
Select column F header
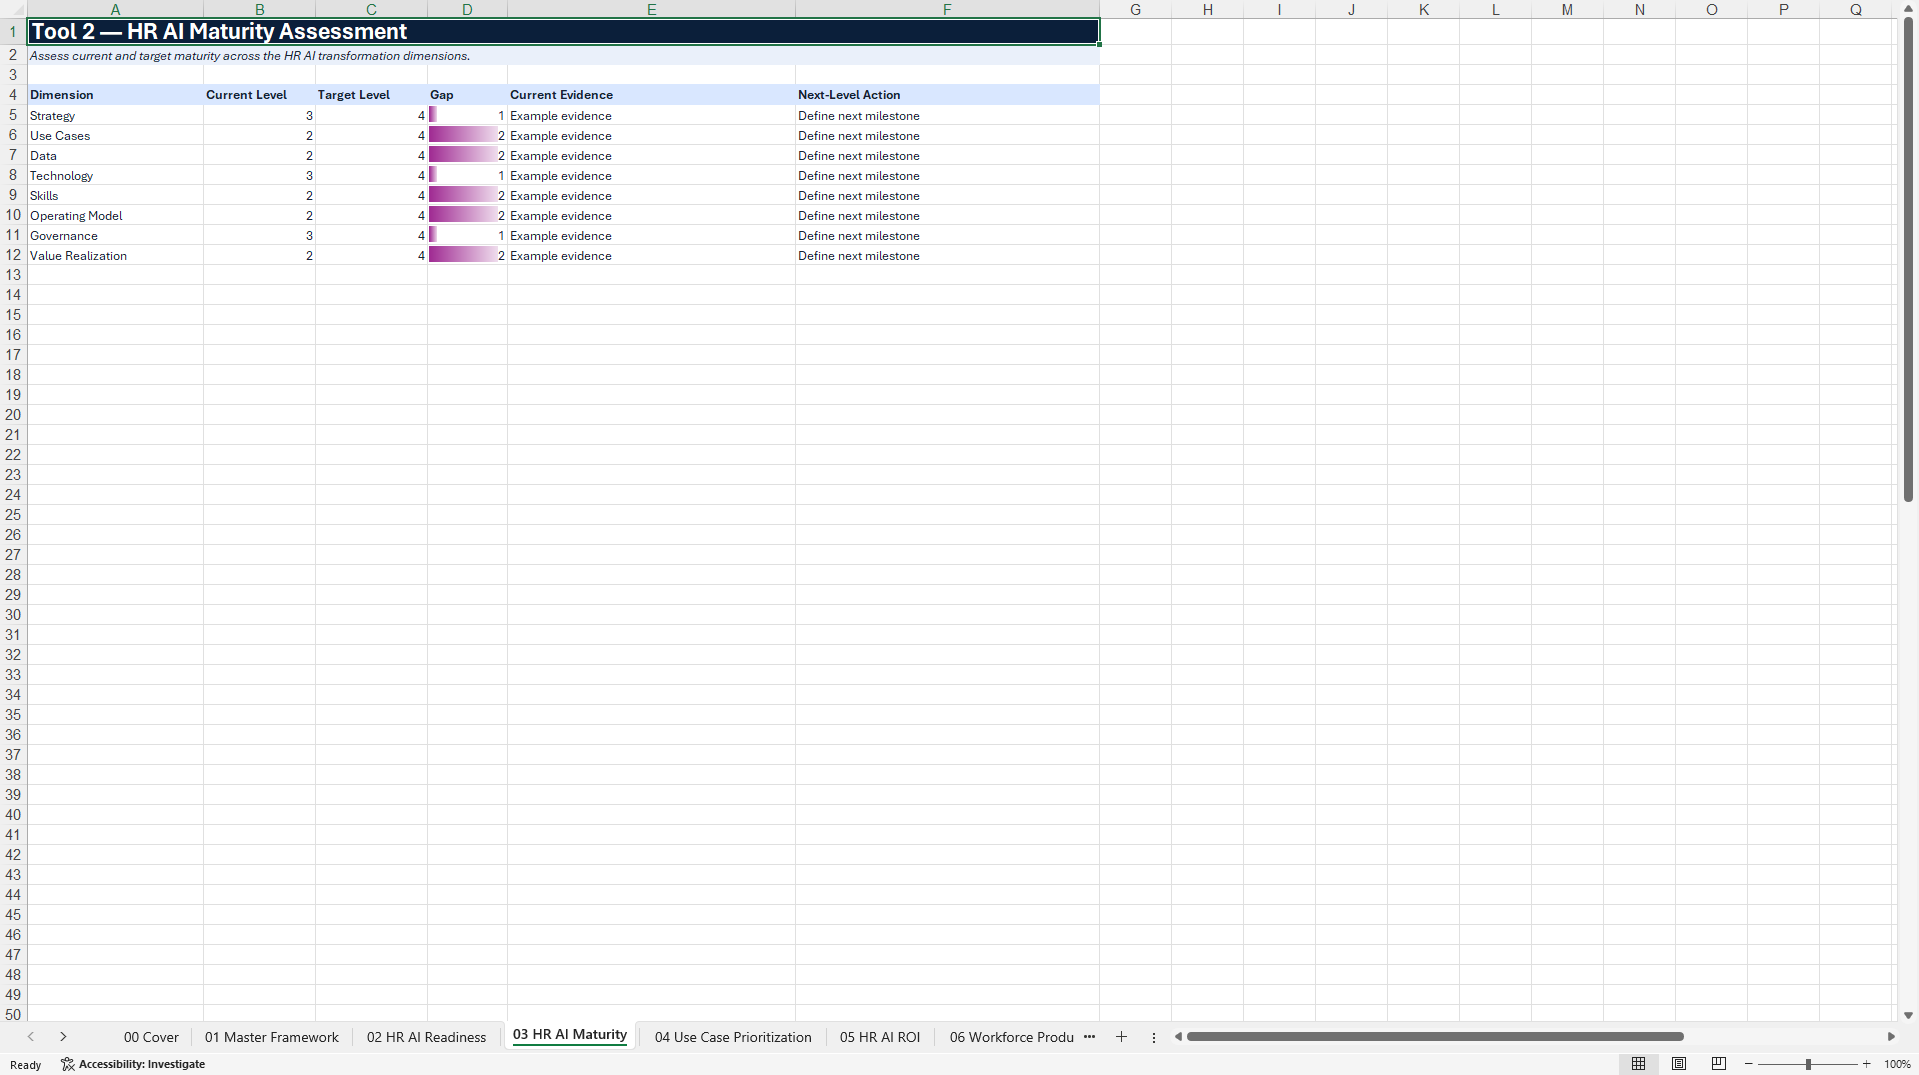coord(947,9)
